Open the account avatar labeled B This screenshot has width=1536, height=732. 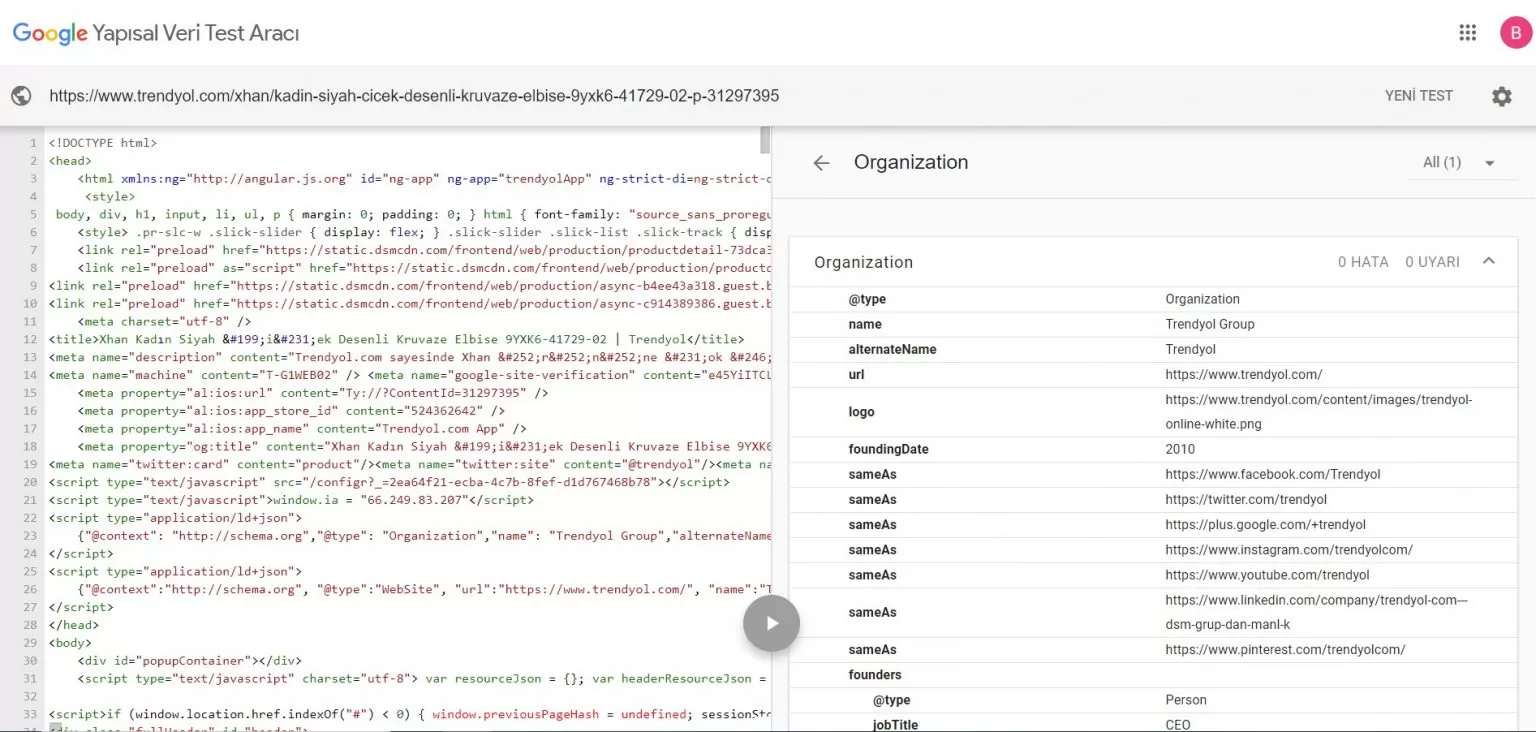tap(1515, 33)
